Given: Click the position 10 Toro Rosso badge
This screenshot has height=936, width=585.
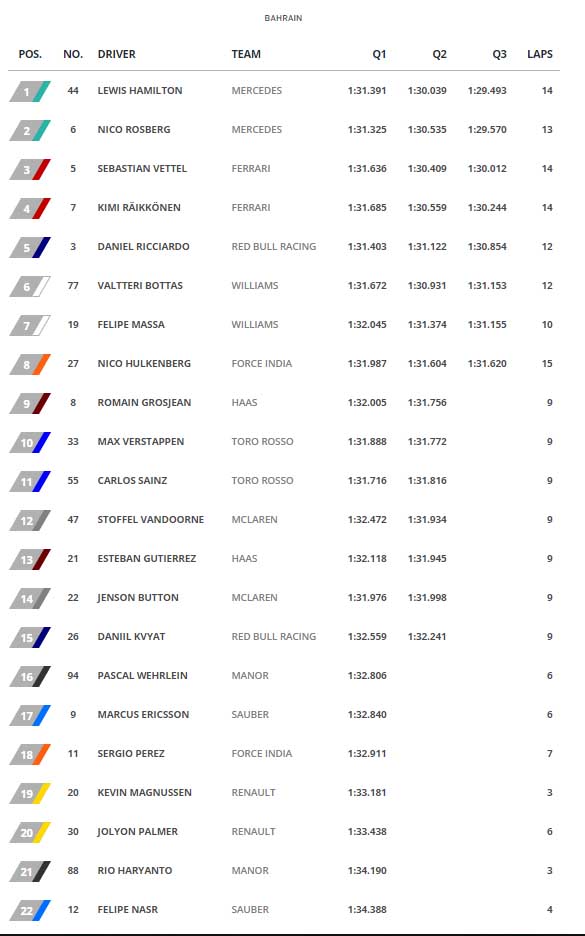Looking at the screenshot, I should 30,442.
